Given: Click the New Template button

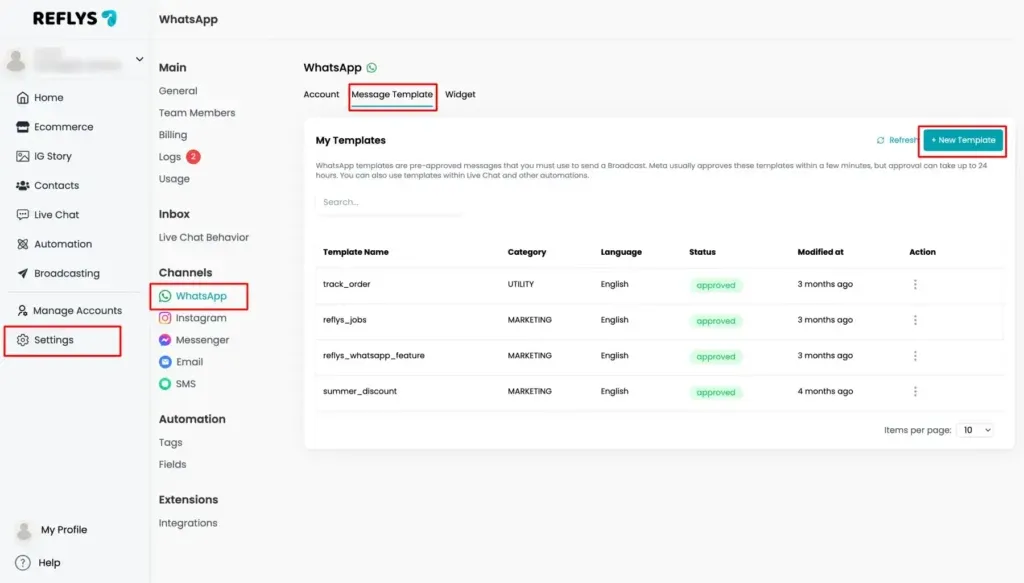Looking at the screenshot, I should click(963, 140).
